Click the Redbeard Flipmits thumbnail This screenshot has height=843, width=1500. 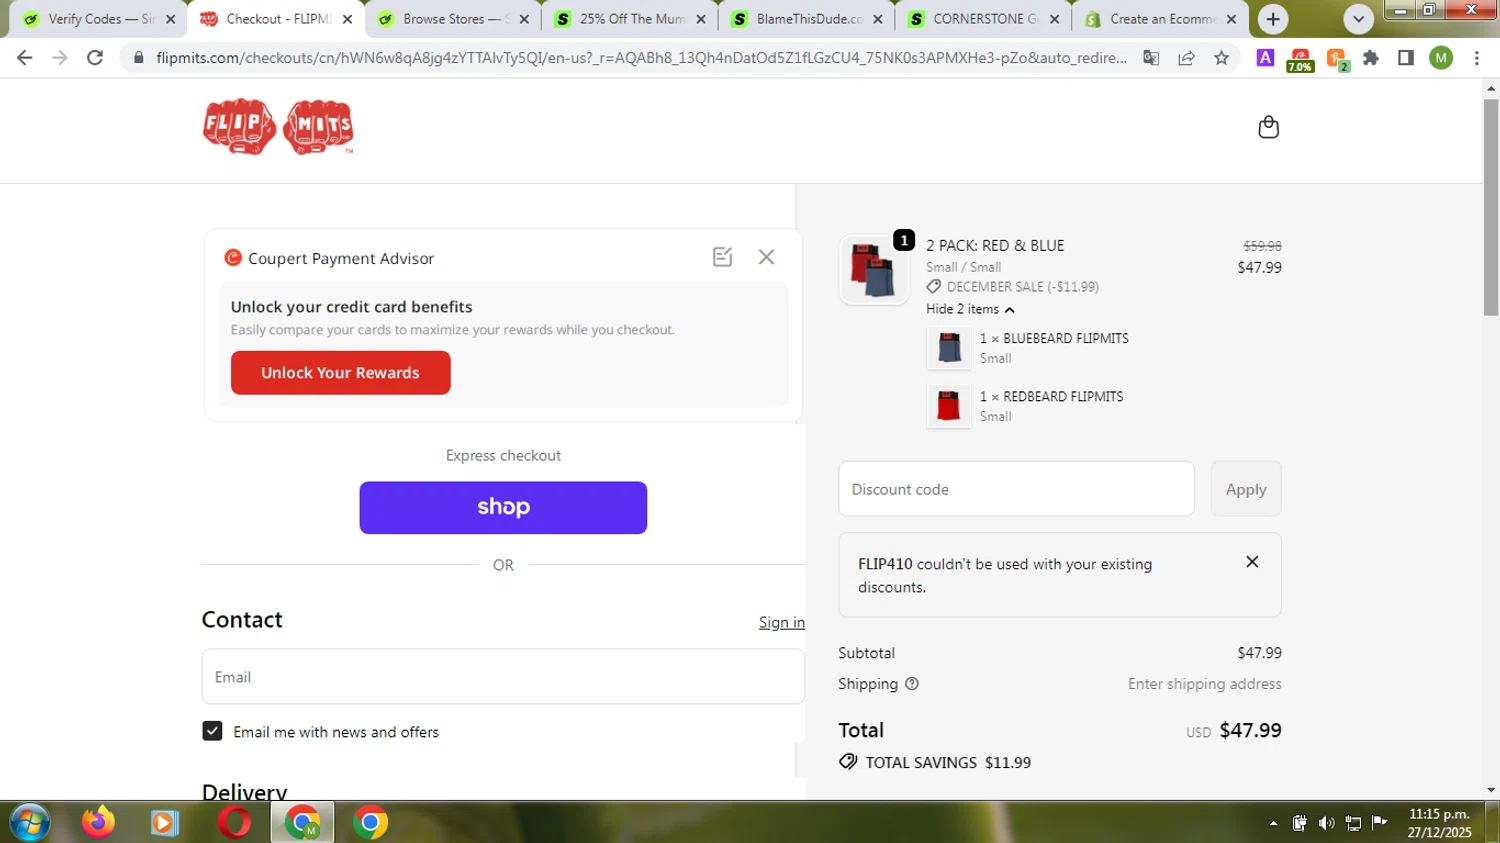pos(948,406)
